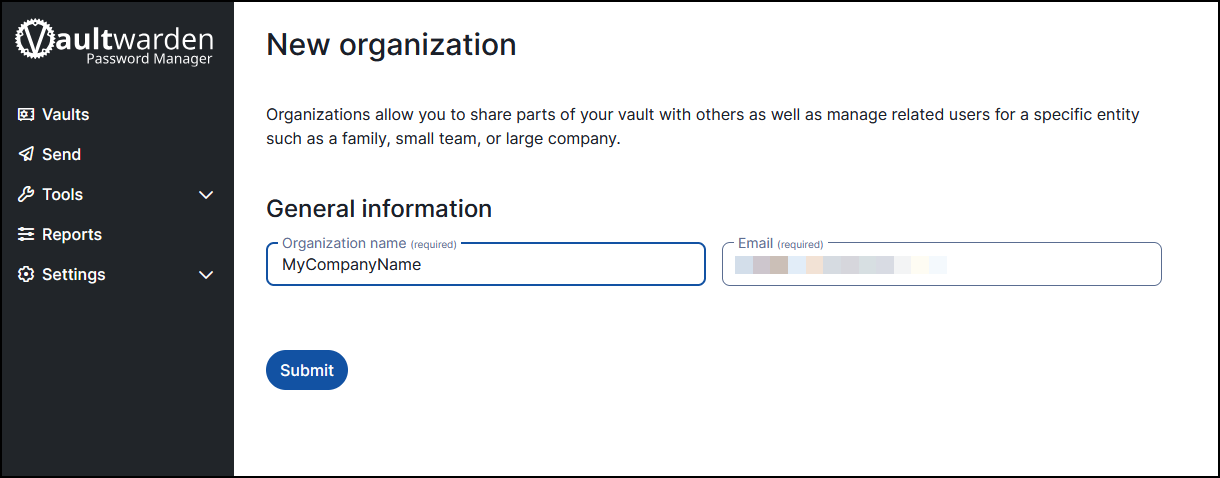
Task: Go to the Send menu label
Action: tap(61, 155)
